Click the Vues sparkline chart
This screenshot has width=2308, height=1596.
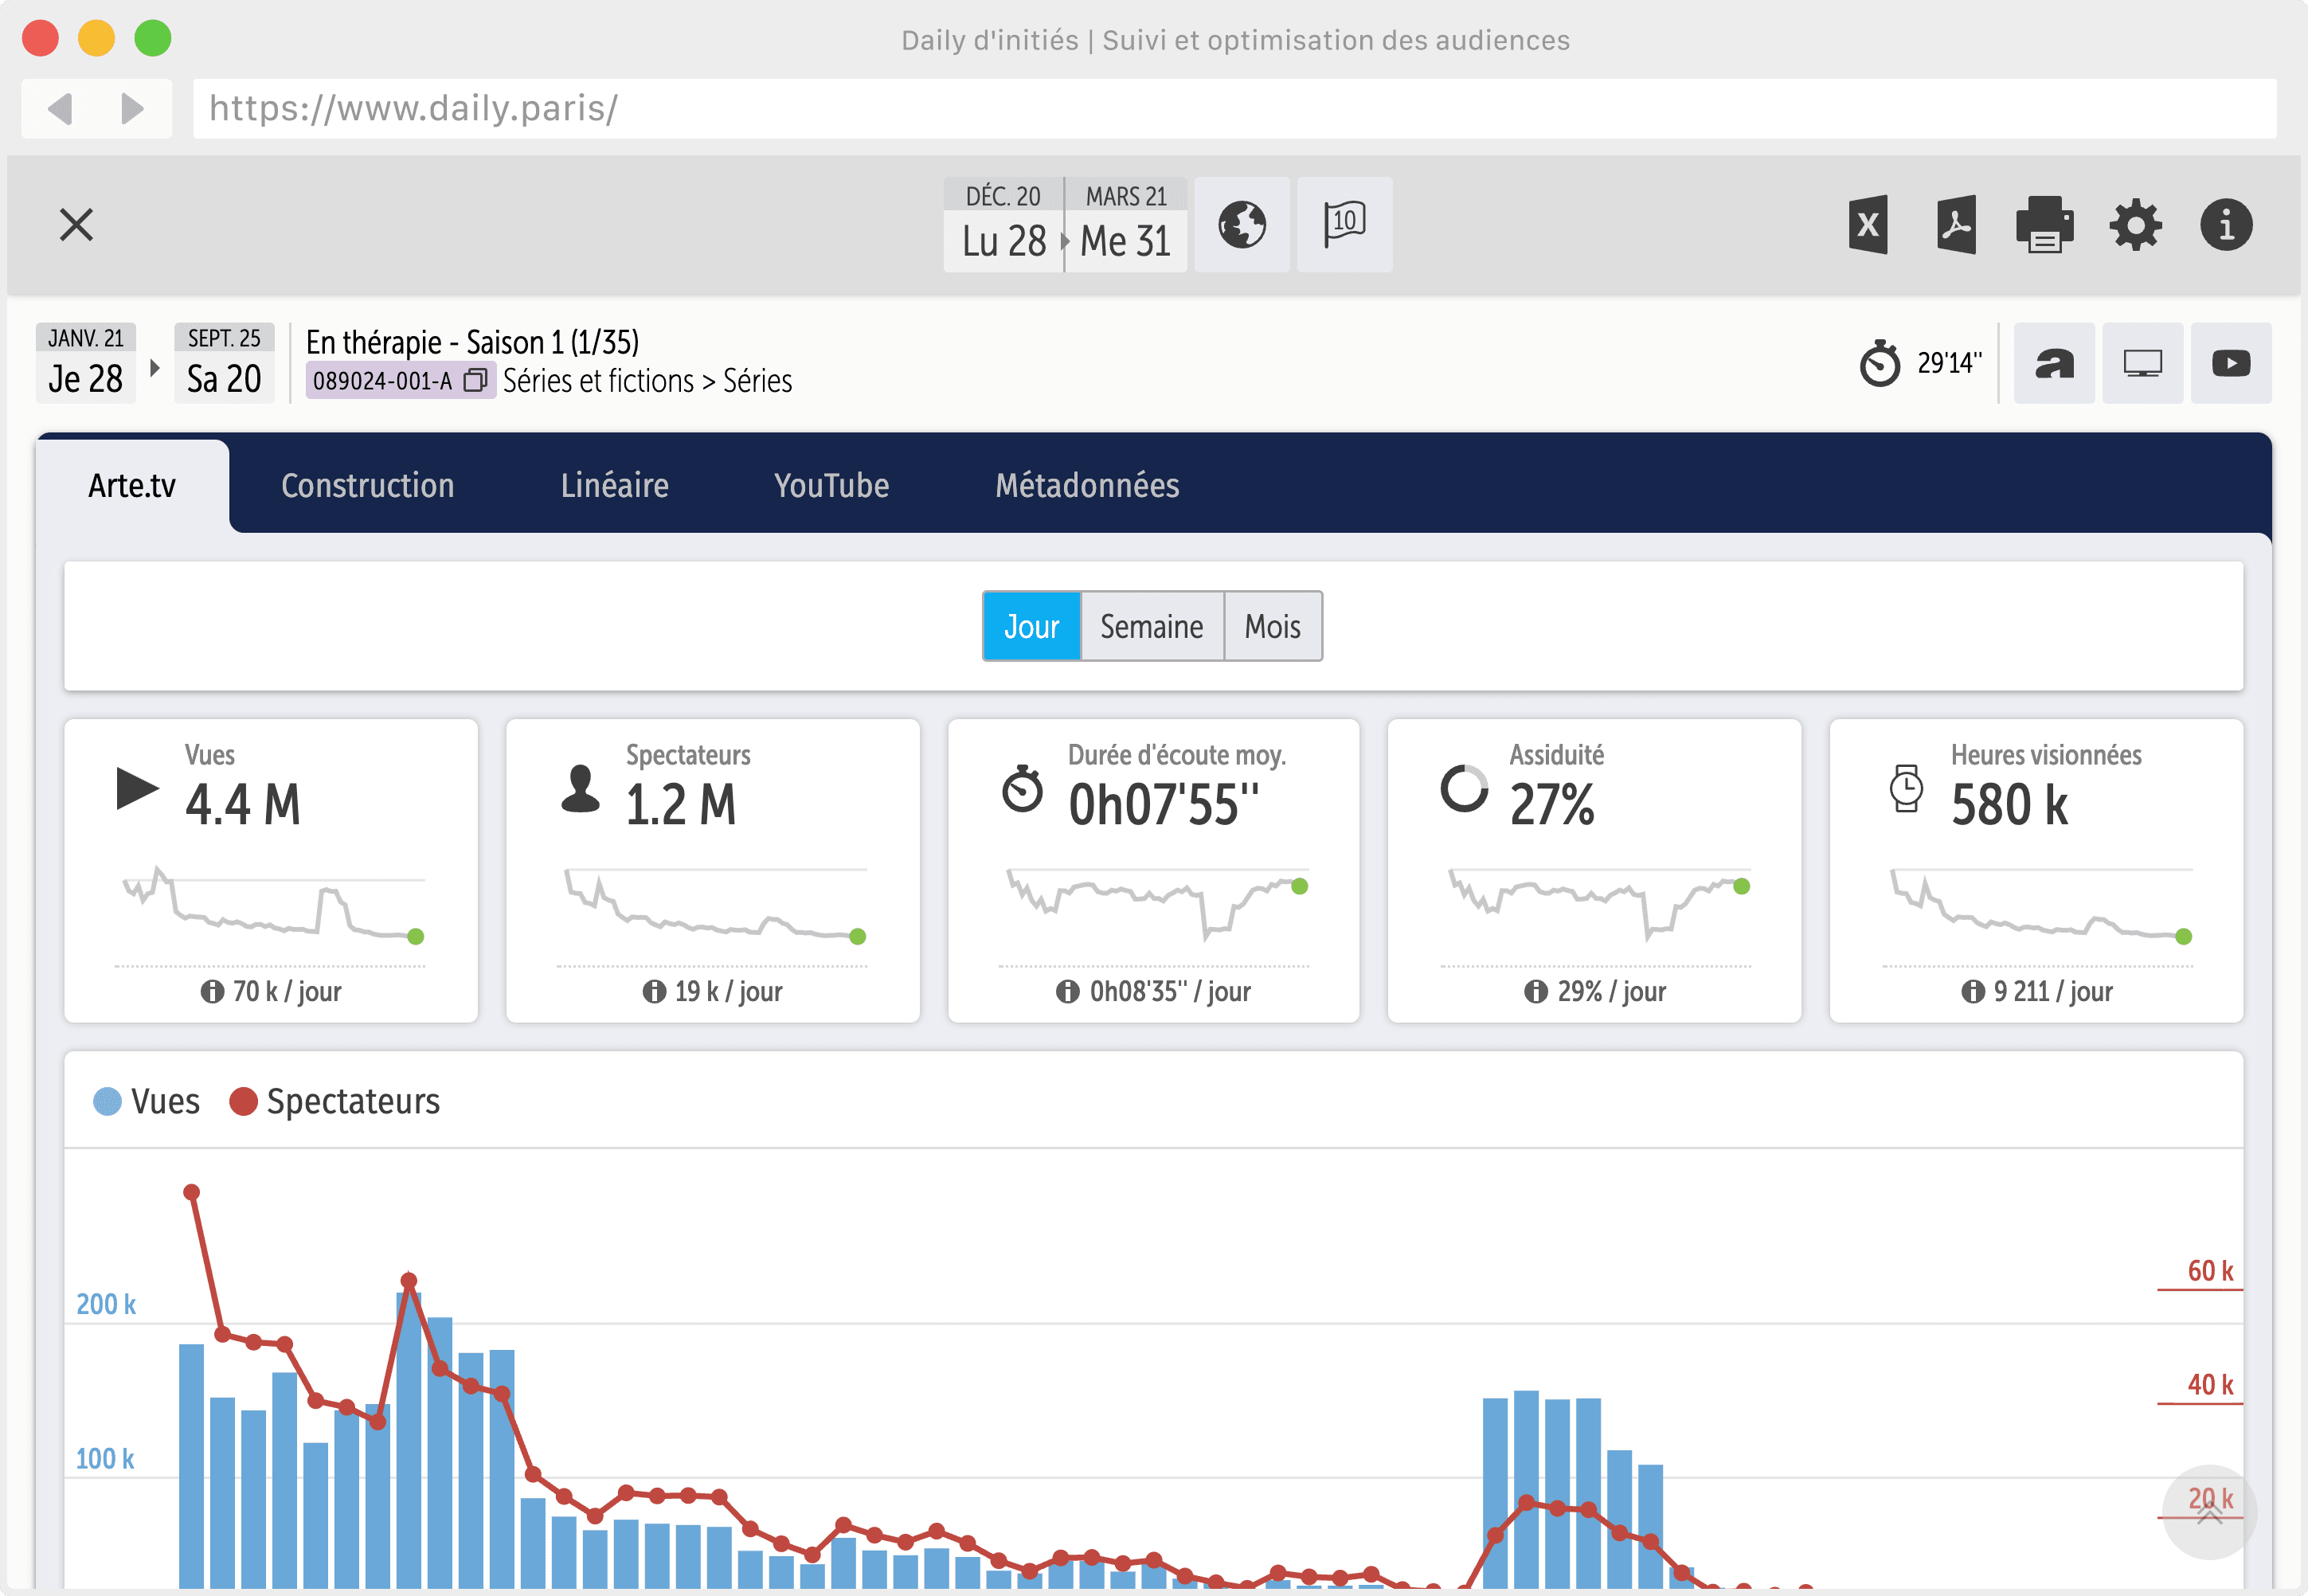[x=270, y=905]
